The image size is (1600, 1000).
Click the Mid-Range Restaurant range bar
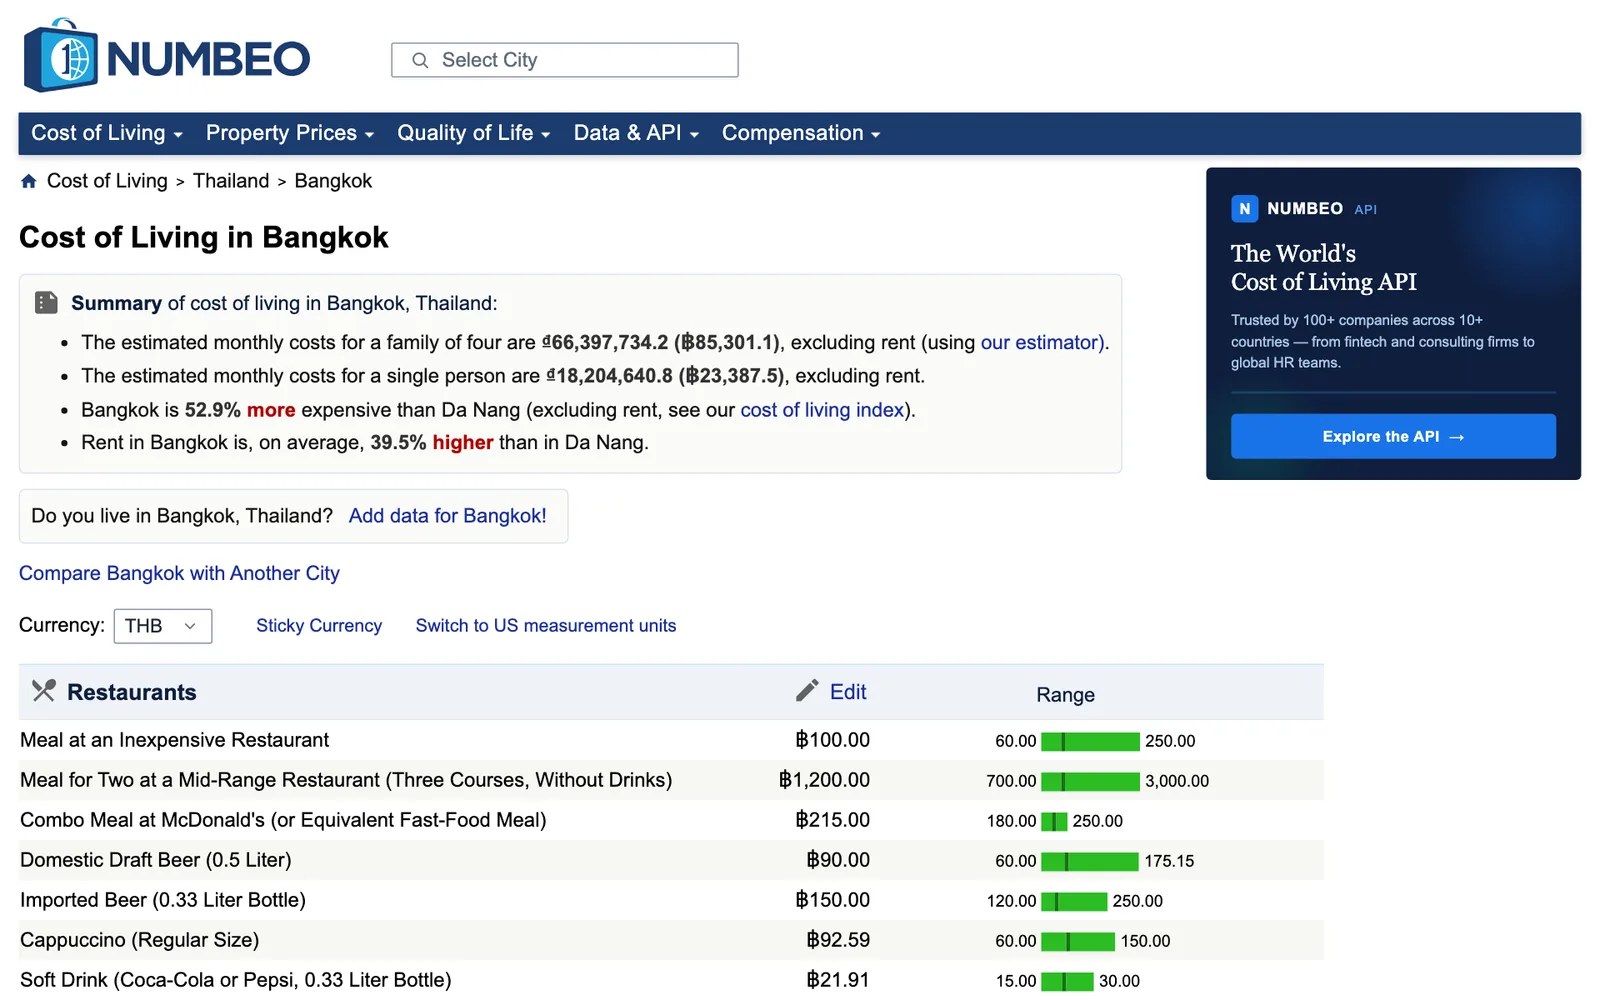1090,781
